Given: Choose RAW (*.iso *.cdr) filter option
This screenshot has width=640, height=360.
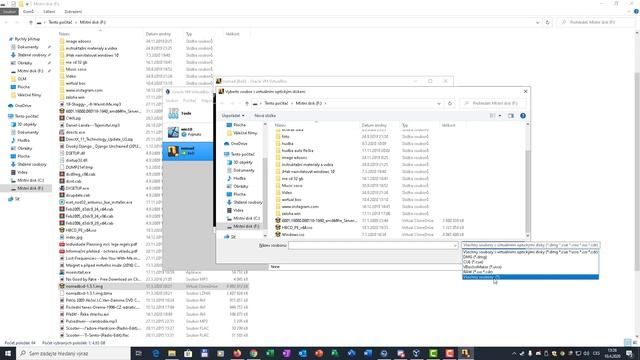Looking at the screenshot, I should [530, 272].
